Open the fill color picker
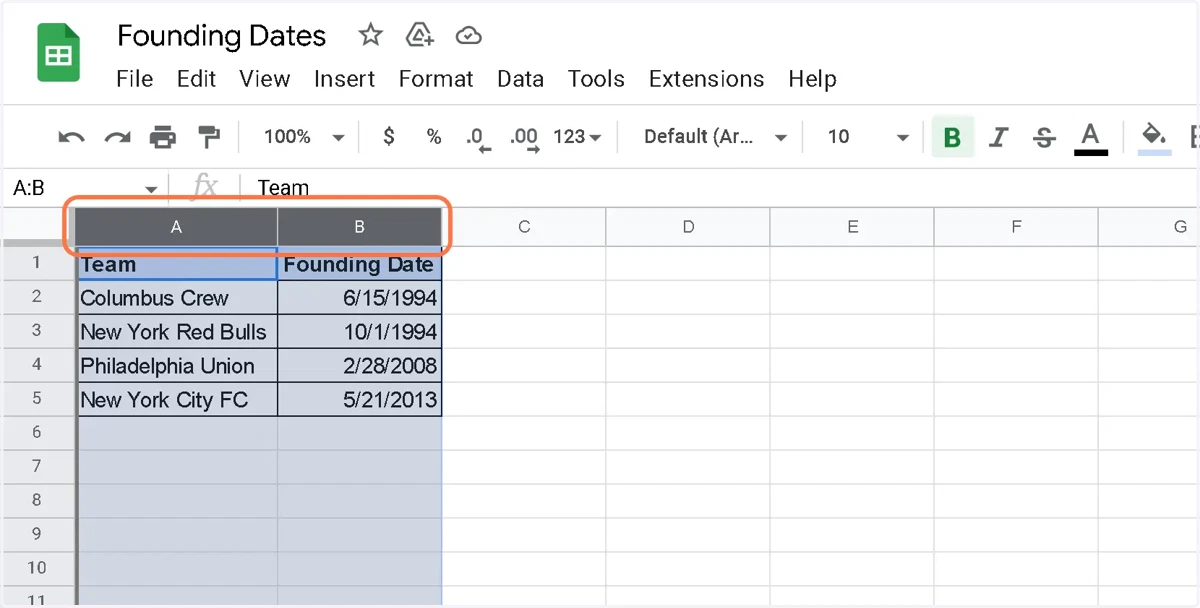This screenshot has width=1200, height=608. click(1155, 138)
